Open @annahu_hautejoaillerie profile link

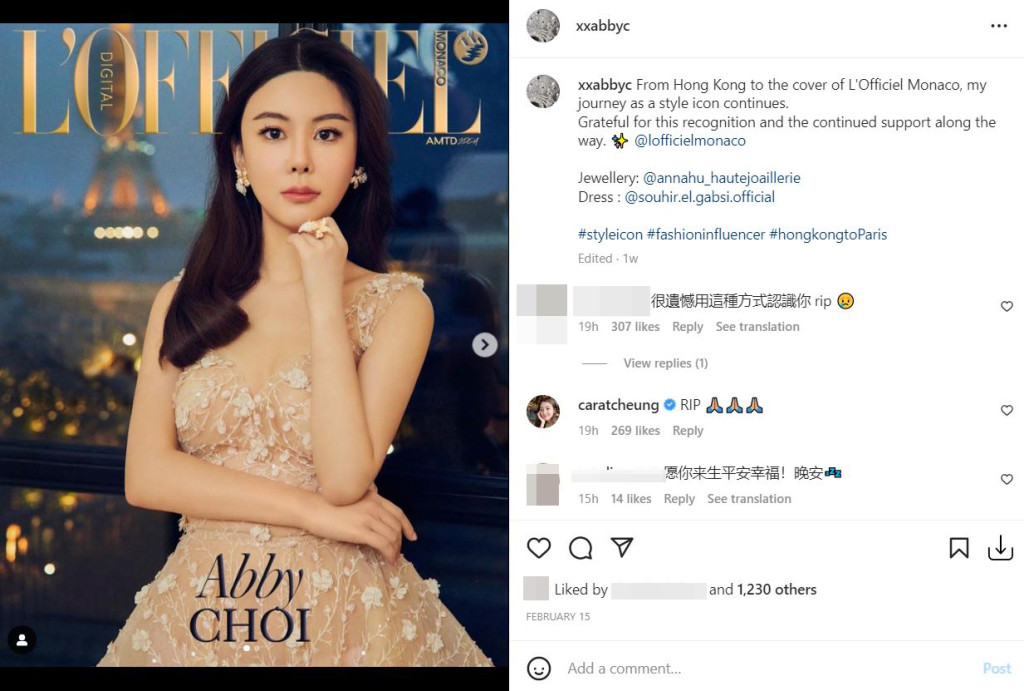pos(722,178)
